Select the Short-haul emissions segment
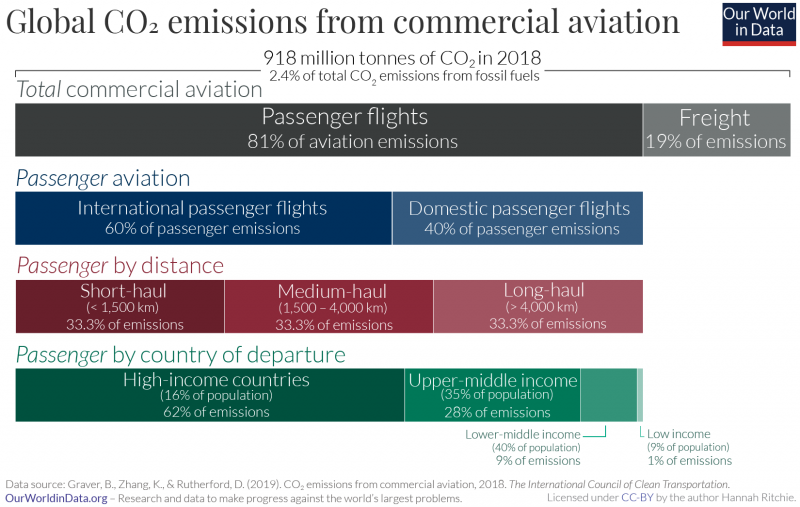The height and width of the screenshot is (507, 800). (119, 307)
